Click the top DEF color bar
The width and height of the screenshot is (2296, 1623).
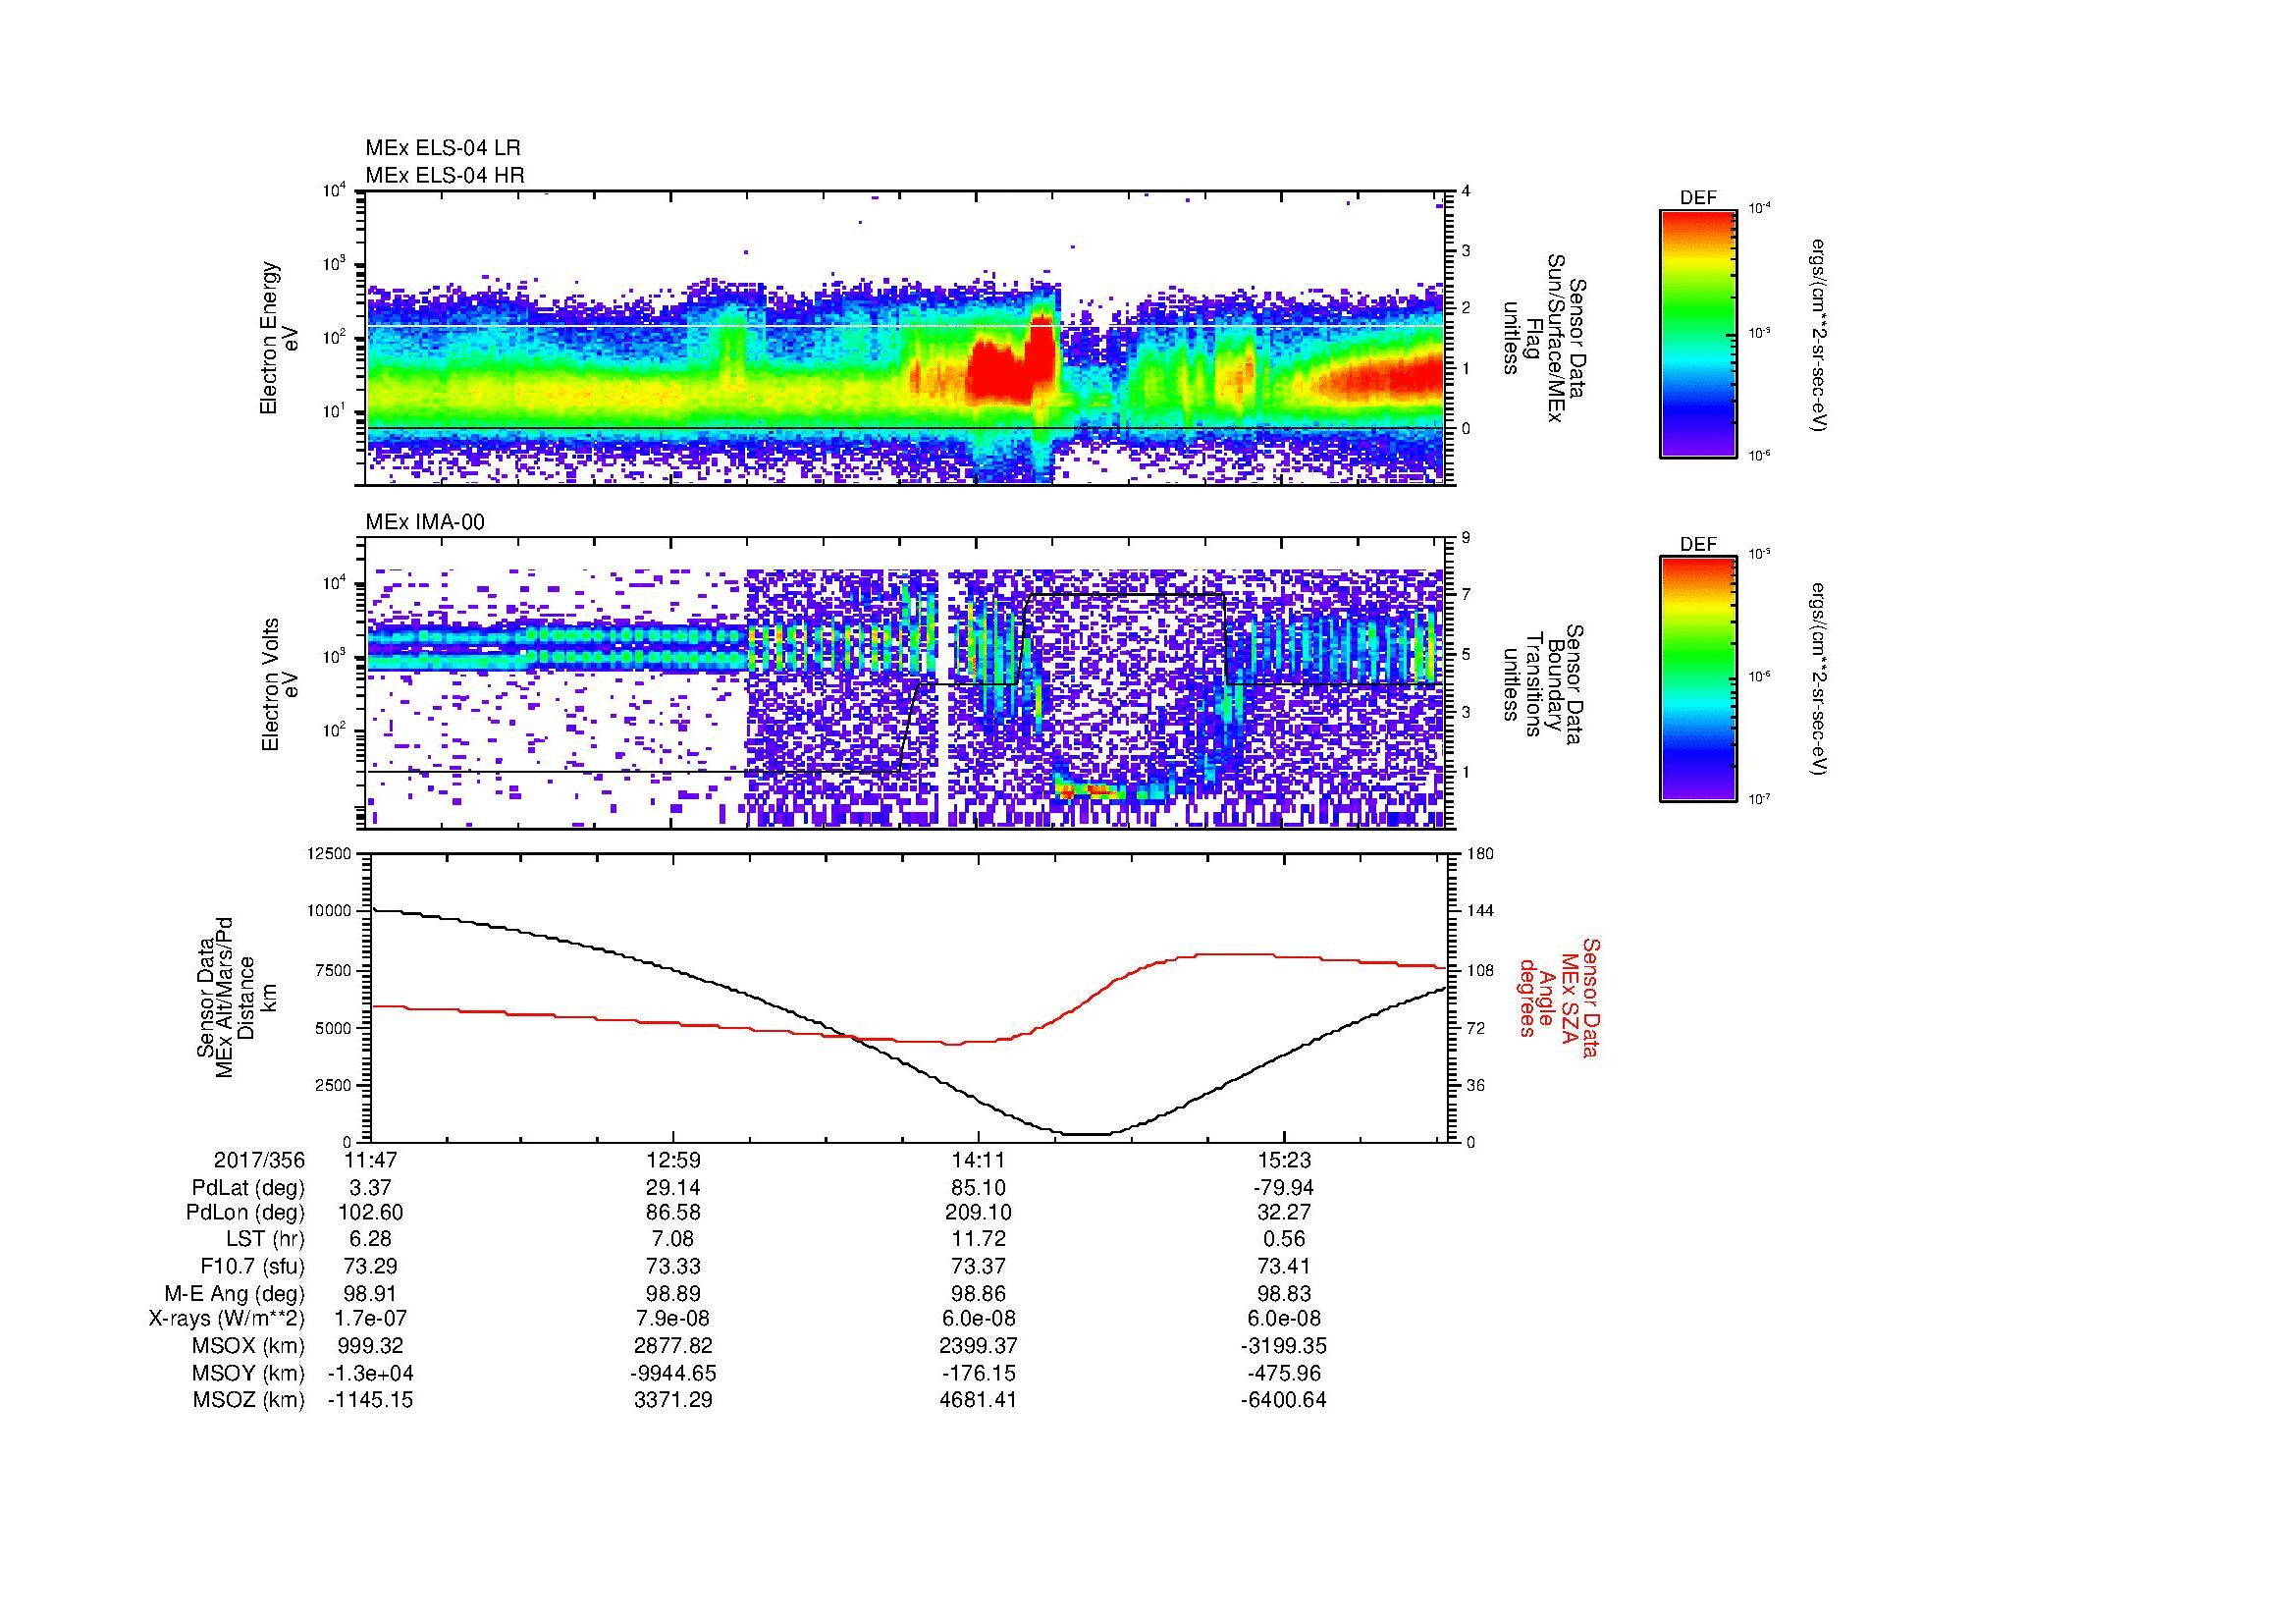click(1697, 333)
